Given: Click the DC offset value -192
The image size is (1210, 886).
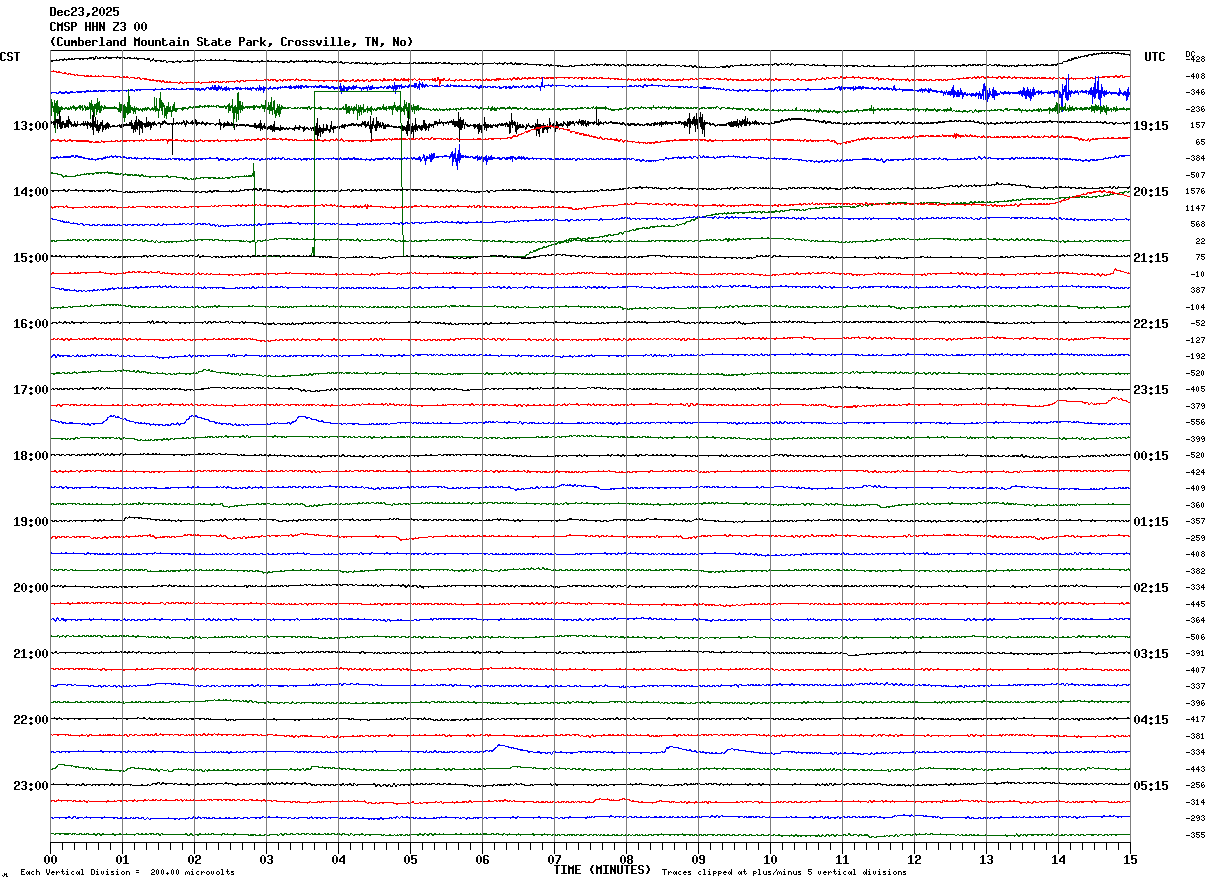Looking at the screenshot, I should coord(1196,356).
